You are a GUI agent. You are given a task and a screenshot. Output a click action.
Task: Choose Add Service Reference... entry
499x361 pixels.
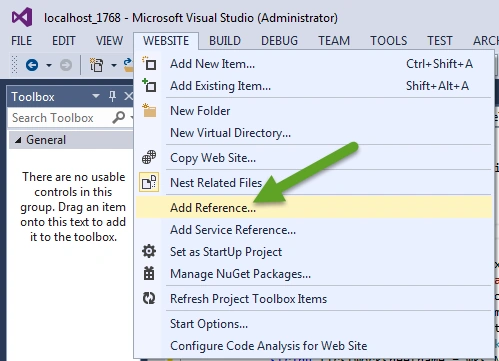tap(314, 230)
